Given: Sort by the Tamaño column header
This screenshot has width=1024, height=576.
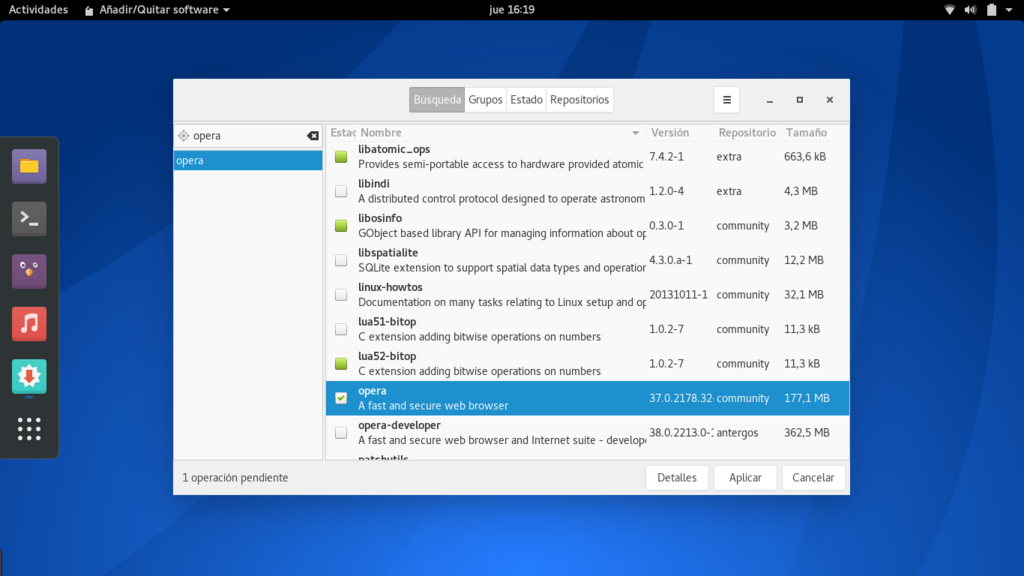Looking at the screenshot, I should (x=815, y=133).
